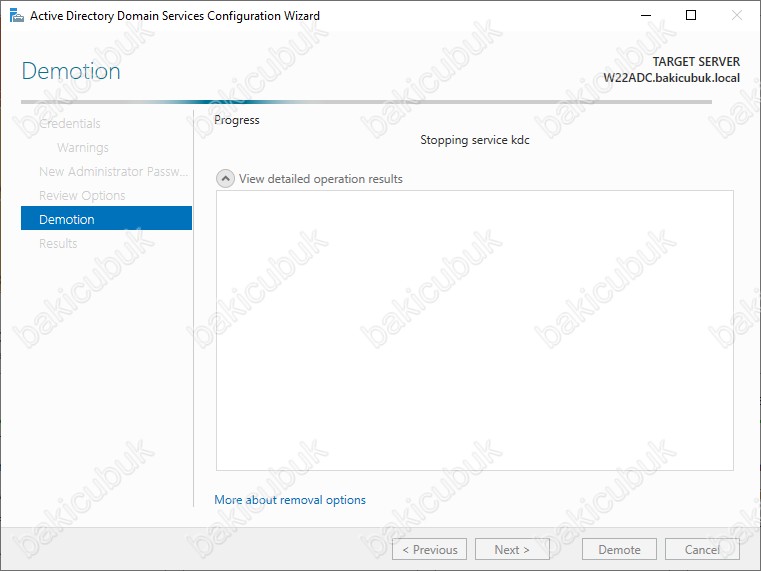Image resolution: width=761 pixels, height=571 pixels.
Task: Collapse the View detailed operation results section
Action: click(225, 179)
